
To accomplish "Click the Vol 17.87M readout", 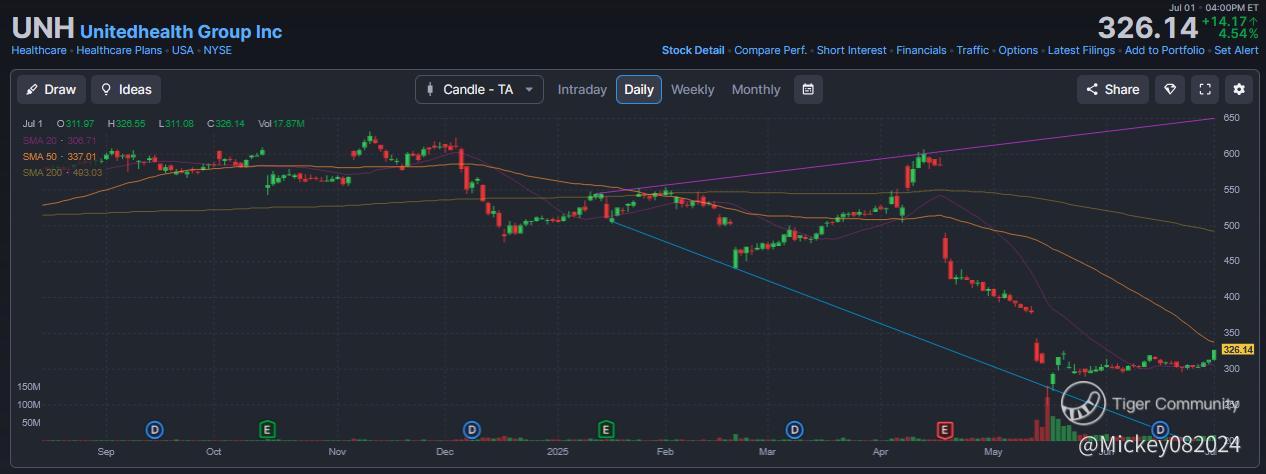I will tap(281, 124).
